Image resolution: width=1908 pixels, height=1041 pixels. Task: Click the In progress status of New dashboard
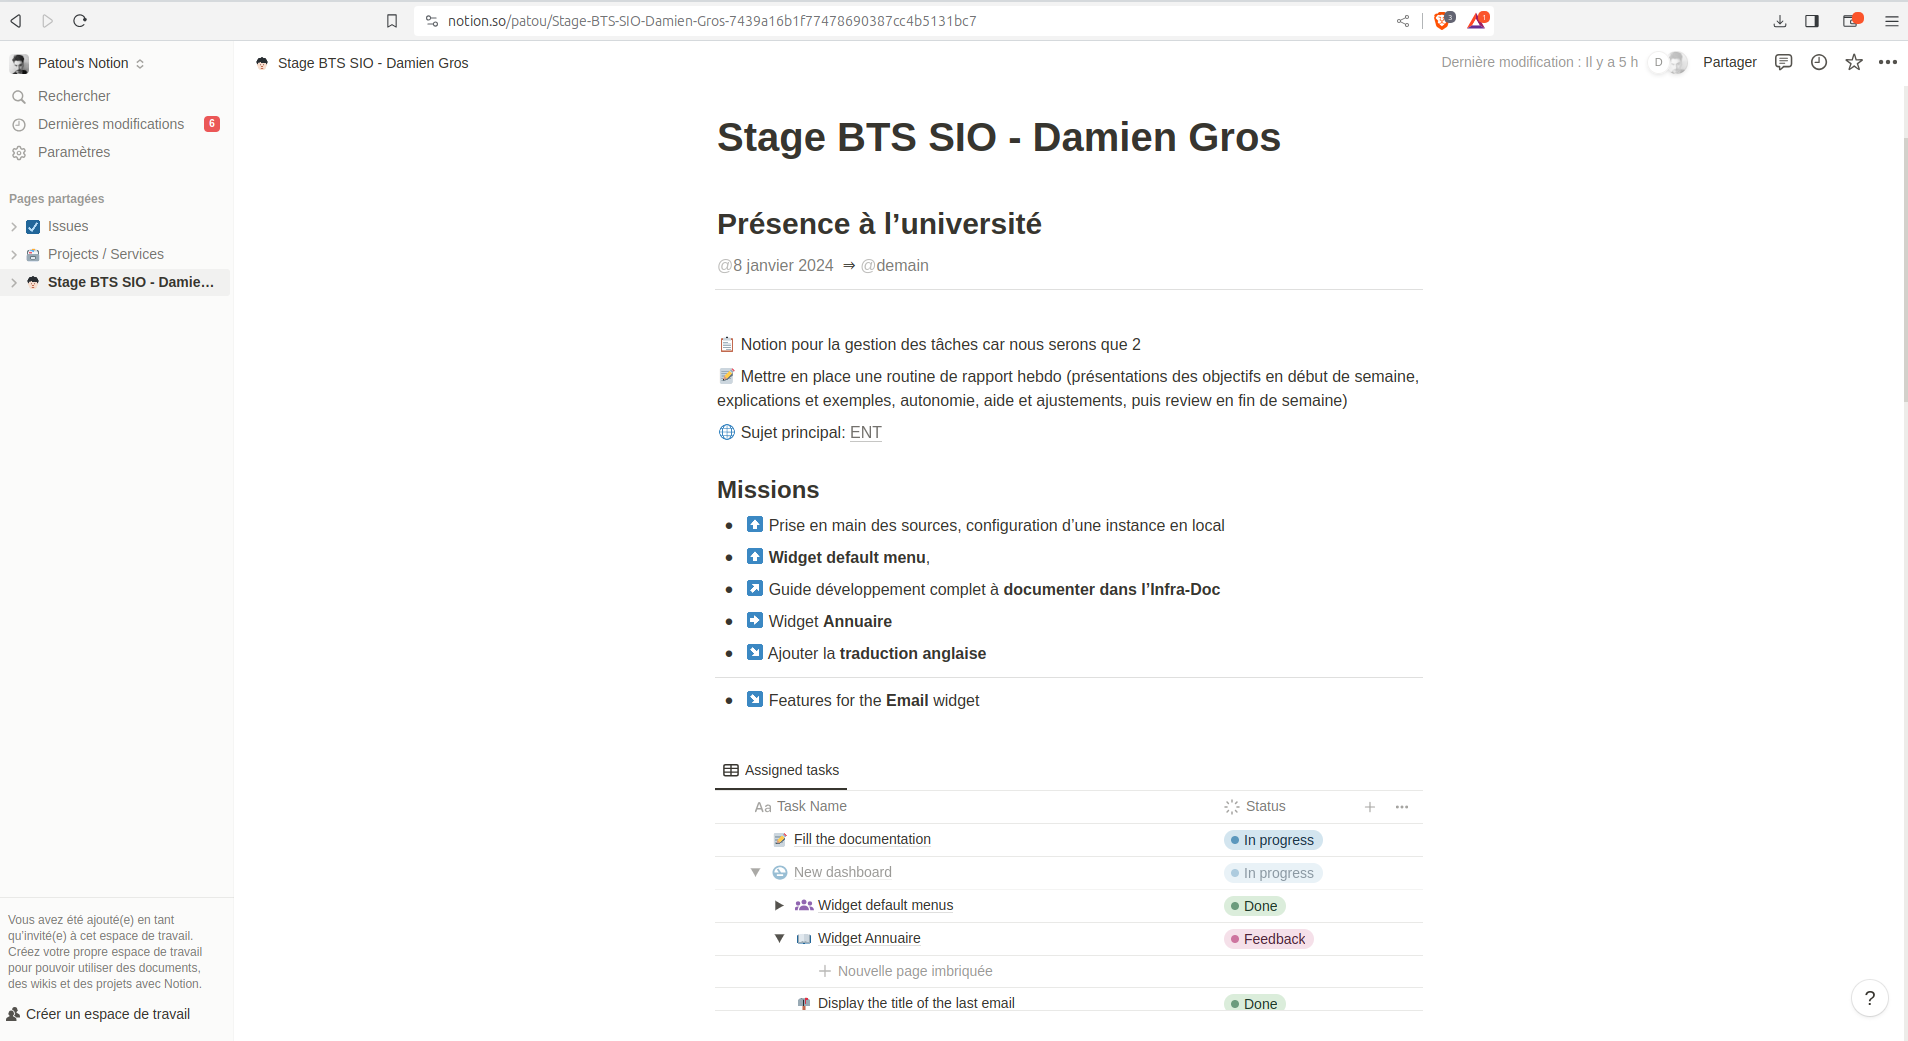click(x=1273, y=873)
